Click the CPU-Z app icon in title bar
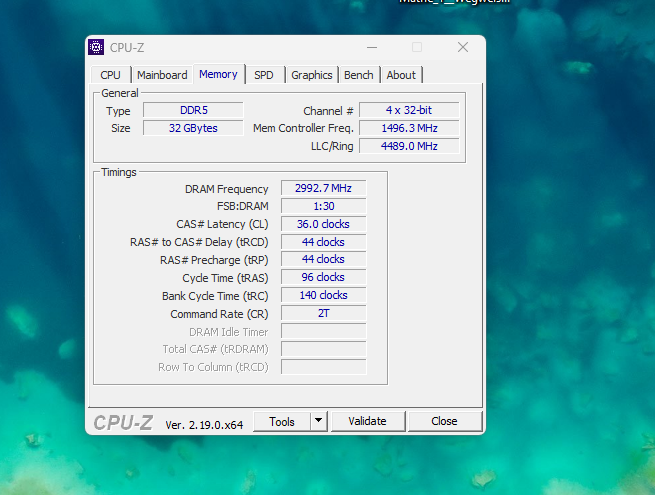Viewport: 655px width, 495px height. click(96, 47)
